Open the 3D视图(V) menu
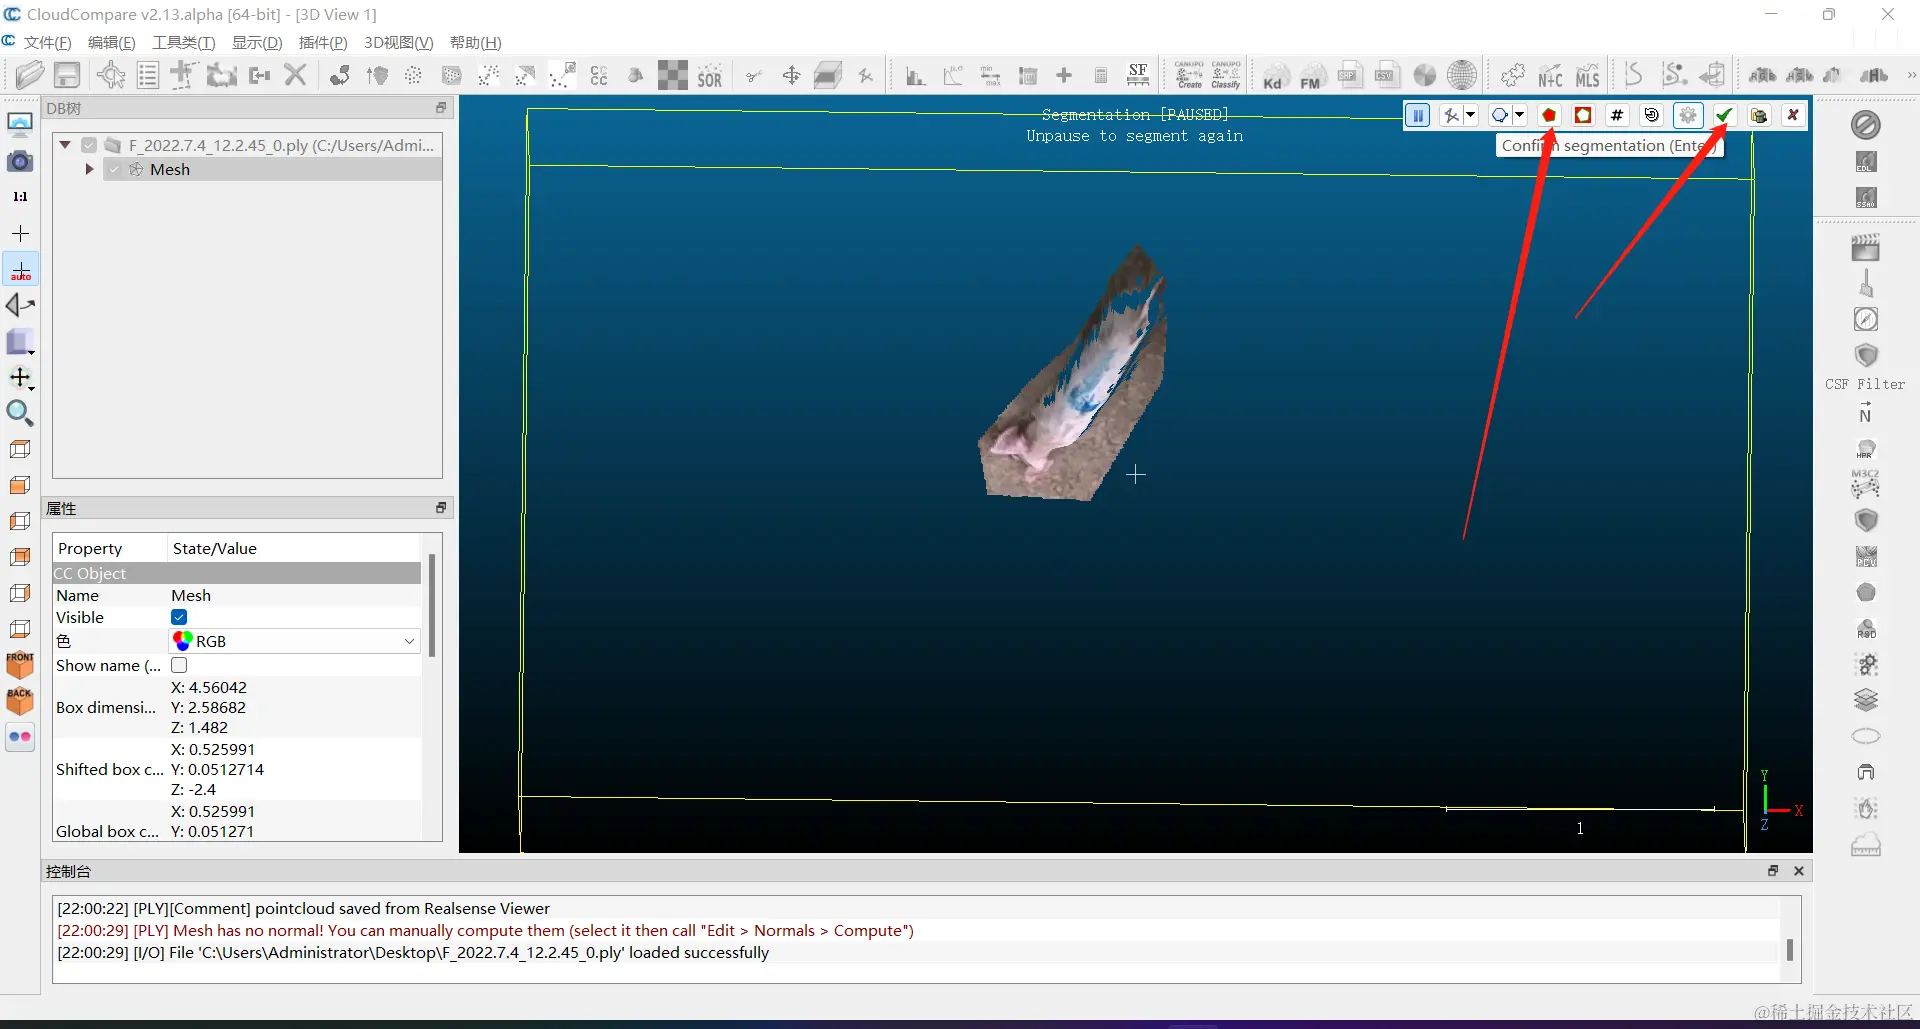 (398, 43)
